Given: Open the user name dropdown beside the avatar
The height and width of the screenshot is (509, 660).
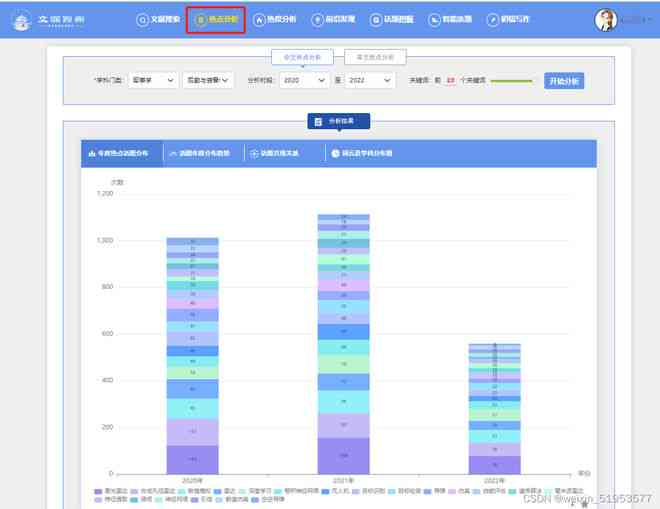Looking at the screenshot, I should (x=636, y=20).
